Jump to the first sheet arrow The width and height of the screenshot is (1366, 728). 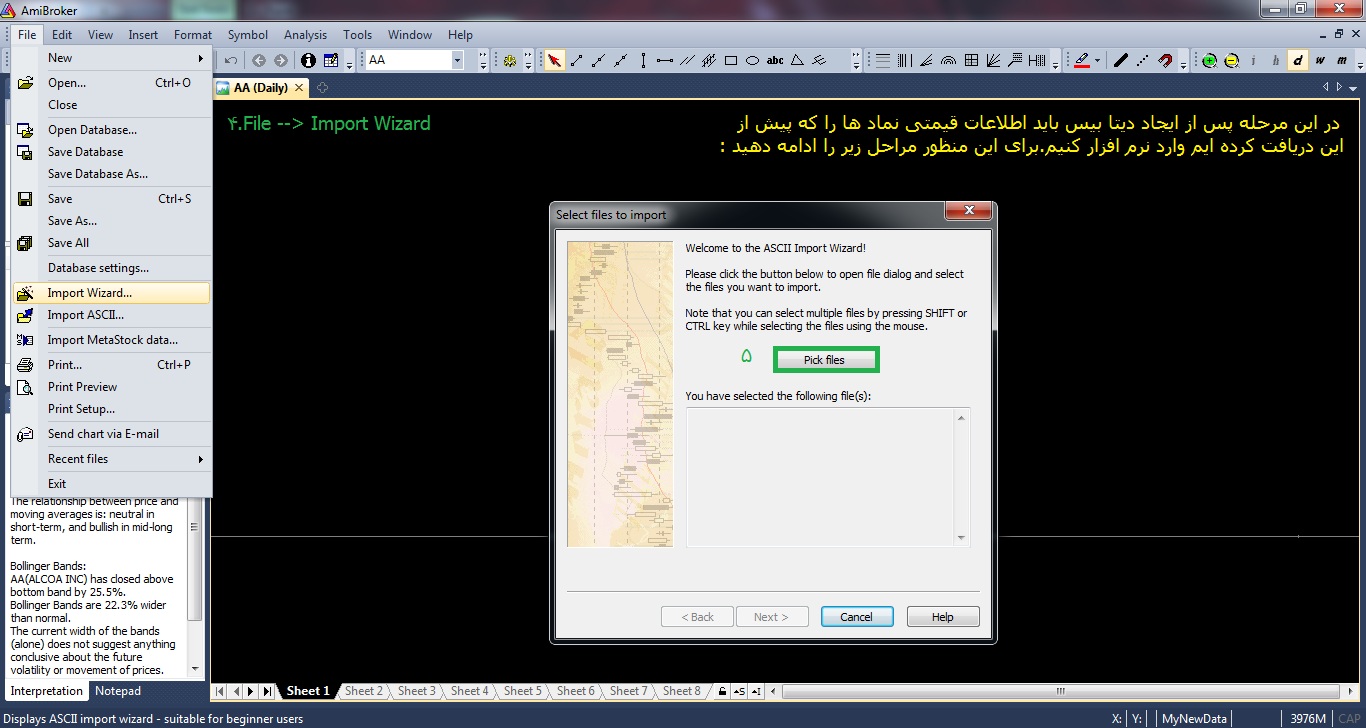coord(220,691)
